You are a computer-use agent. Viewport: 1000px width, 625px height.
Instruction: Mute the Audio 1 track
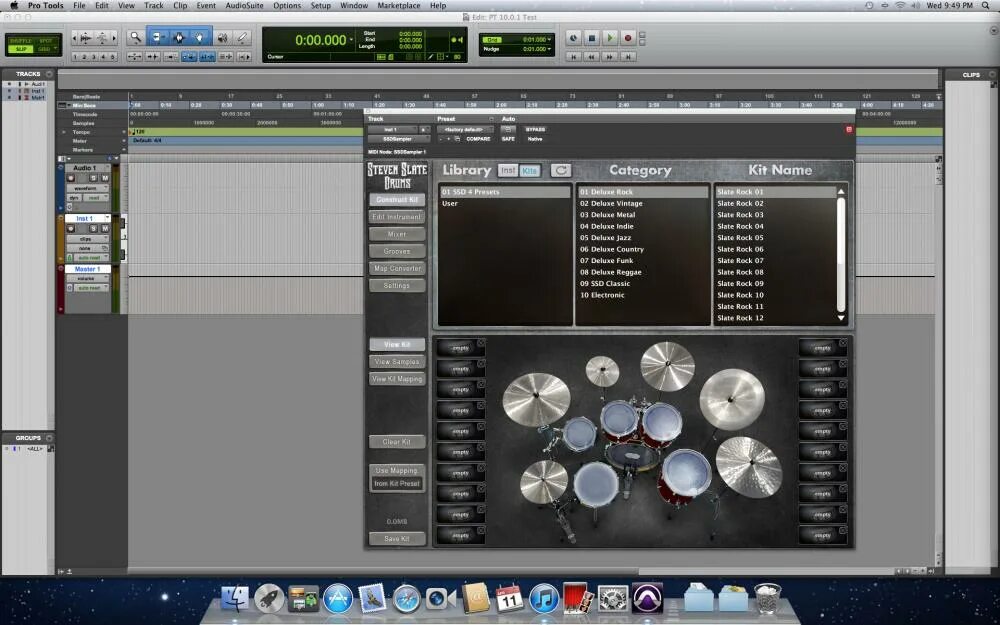point(105,178)
